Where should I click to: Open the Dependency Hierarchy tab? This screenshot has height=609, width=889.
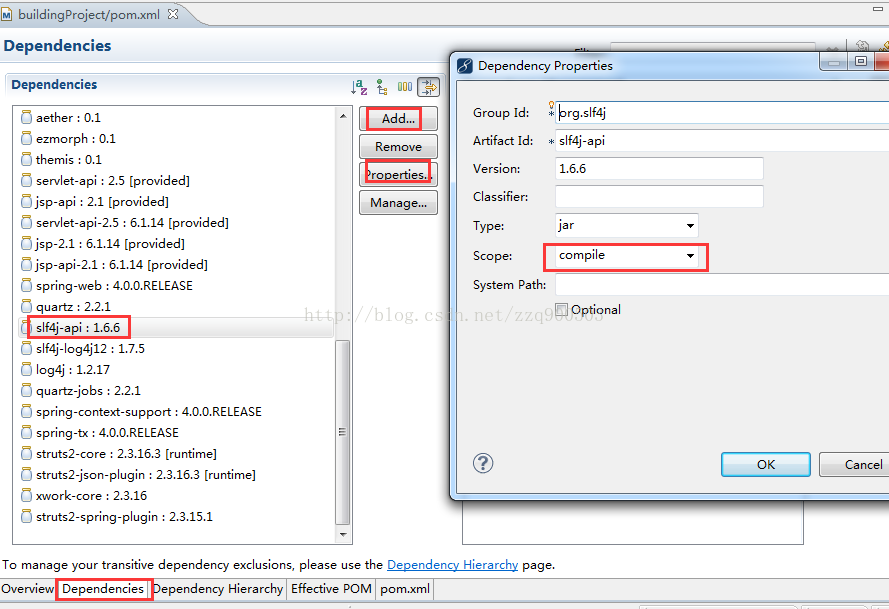218,589
